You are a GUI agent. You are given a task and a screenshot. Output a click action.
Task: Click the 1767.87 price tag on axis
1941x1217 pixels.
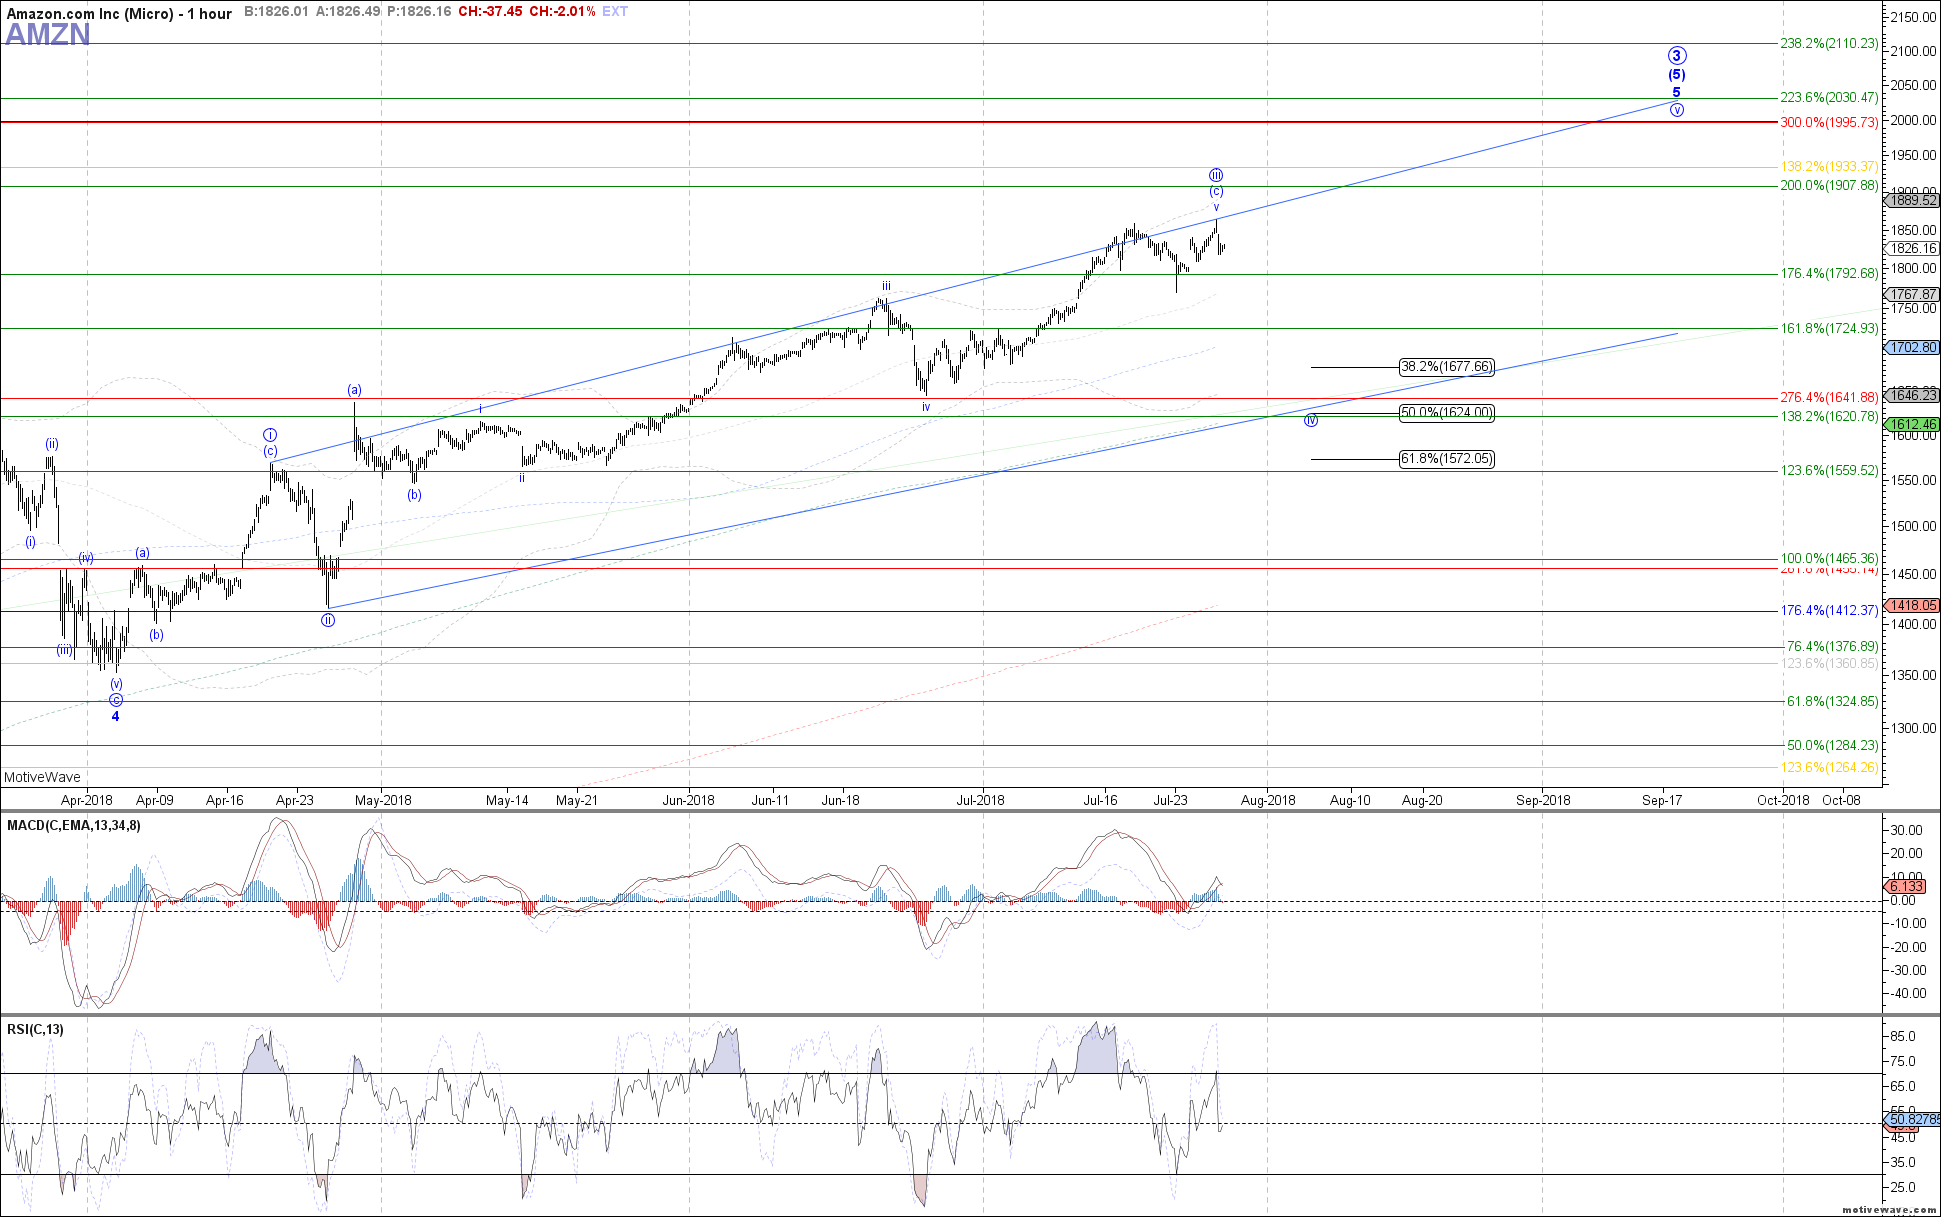1912,295
